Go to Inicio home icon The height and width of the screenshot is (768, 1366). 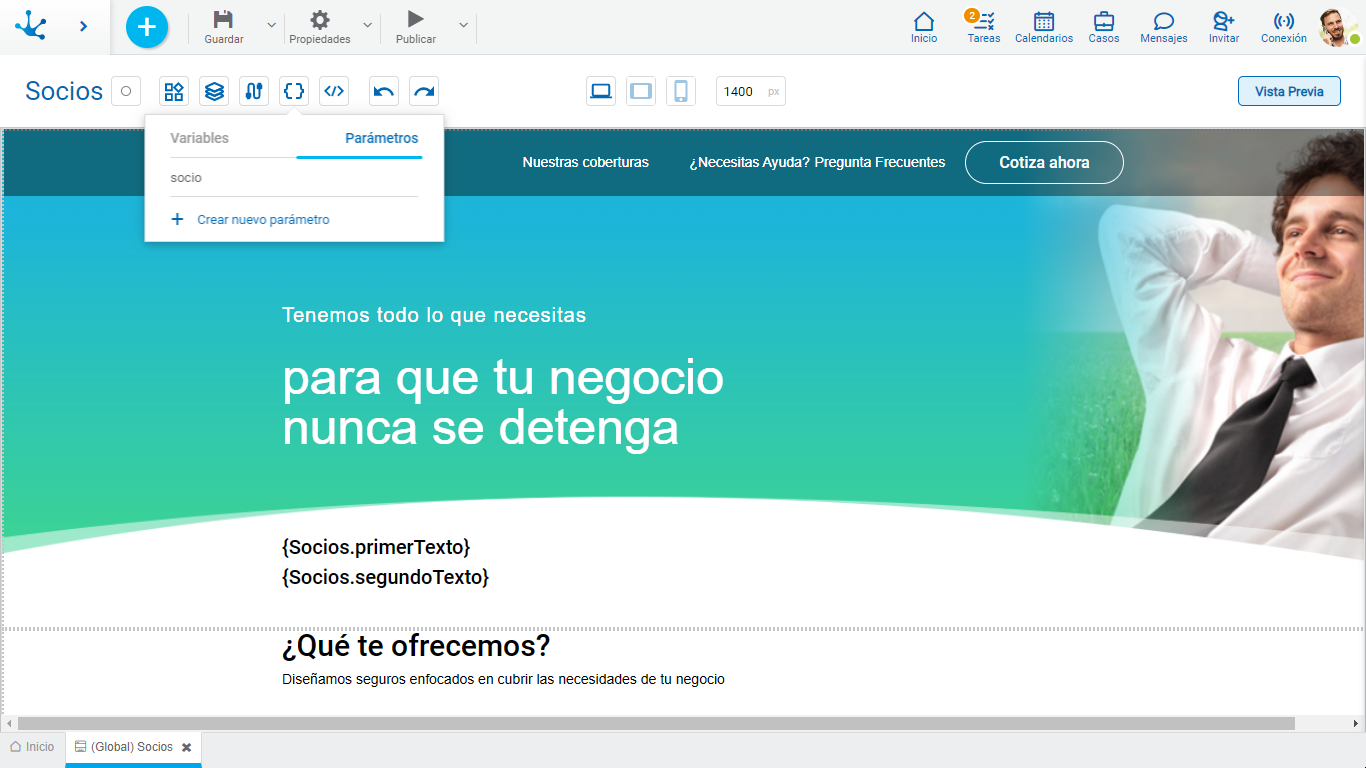[924, 21]
